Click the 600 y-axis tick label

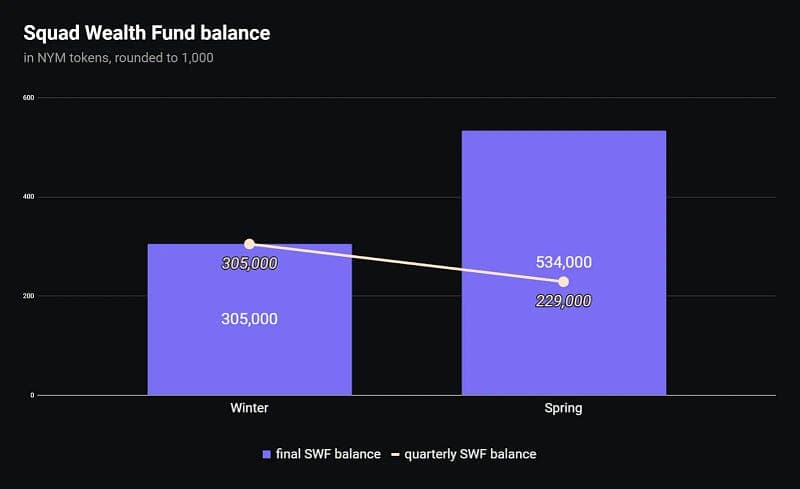(x=29, y=98)
